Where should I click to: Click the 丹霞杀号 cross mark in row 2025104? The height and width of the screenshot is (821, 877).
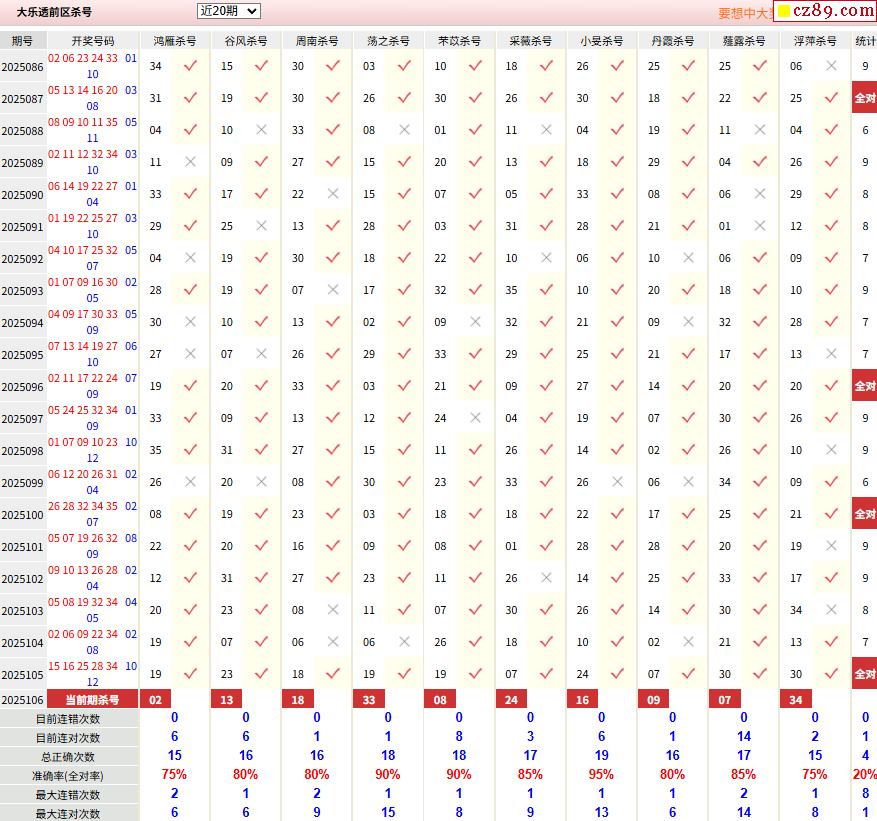[x=689, y=641]
